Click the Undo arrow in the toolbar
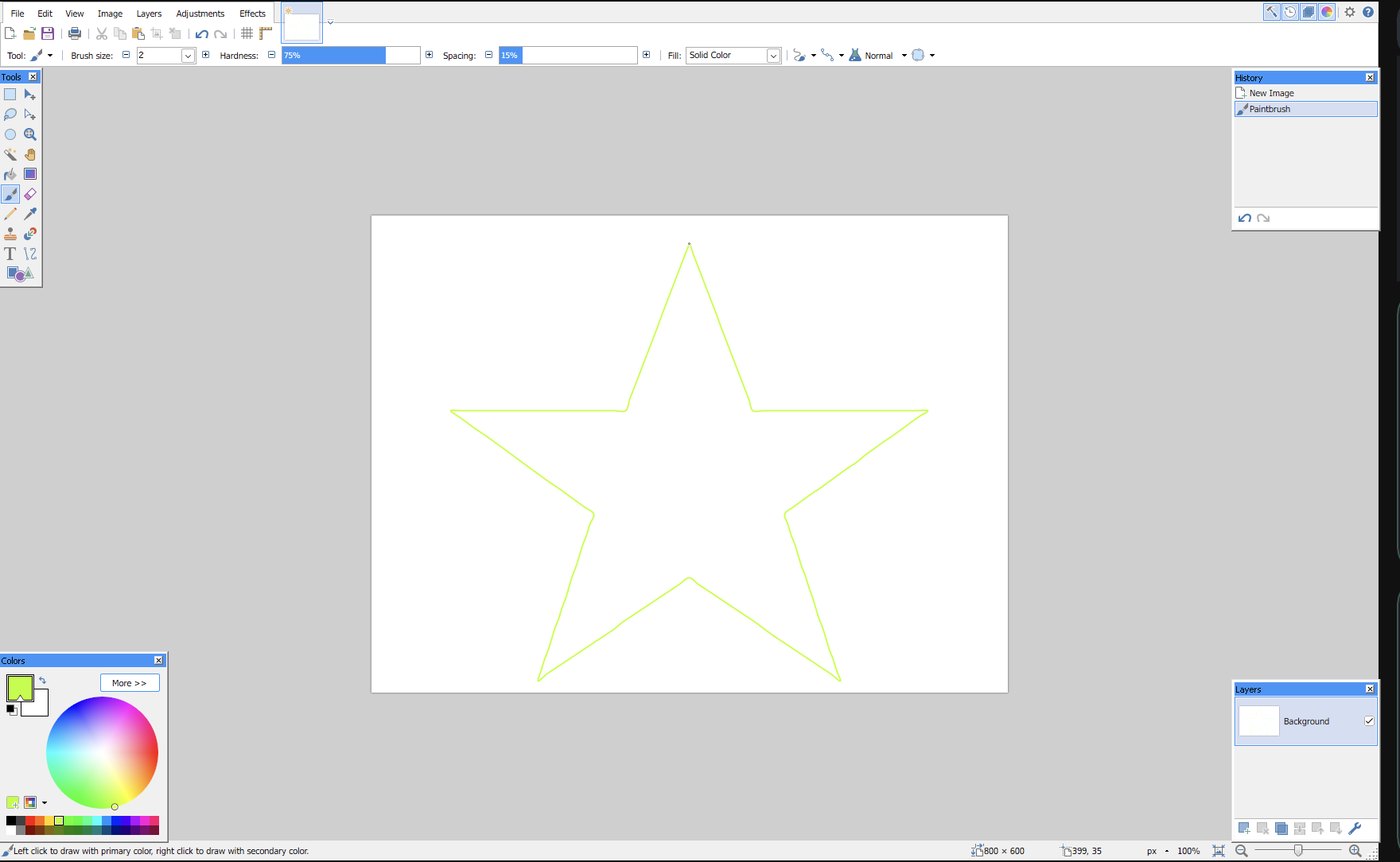 [201, 34]
